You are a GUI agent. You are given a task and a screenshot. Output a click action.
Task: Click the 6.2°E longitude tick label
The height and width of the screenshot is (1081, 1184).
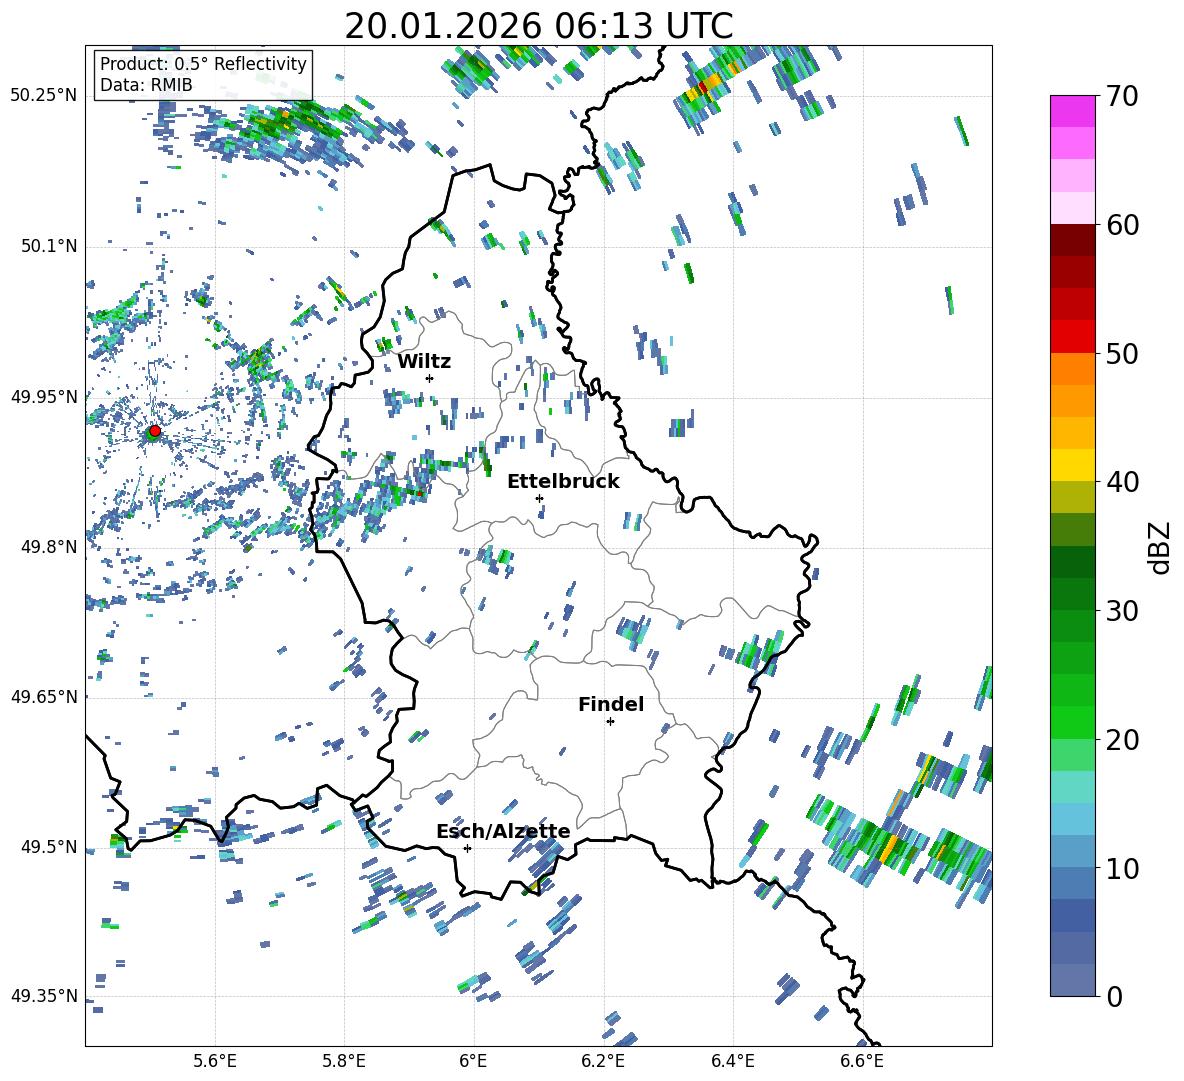(604, 1060)
